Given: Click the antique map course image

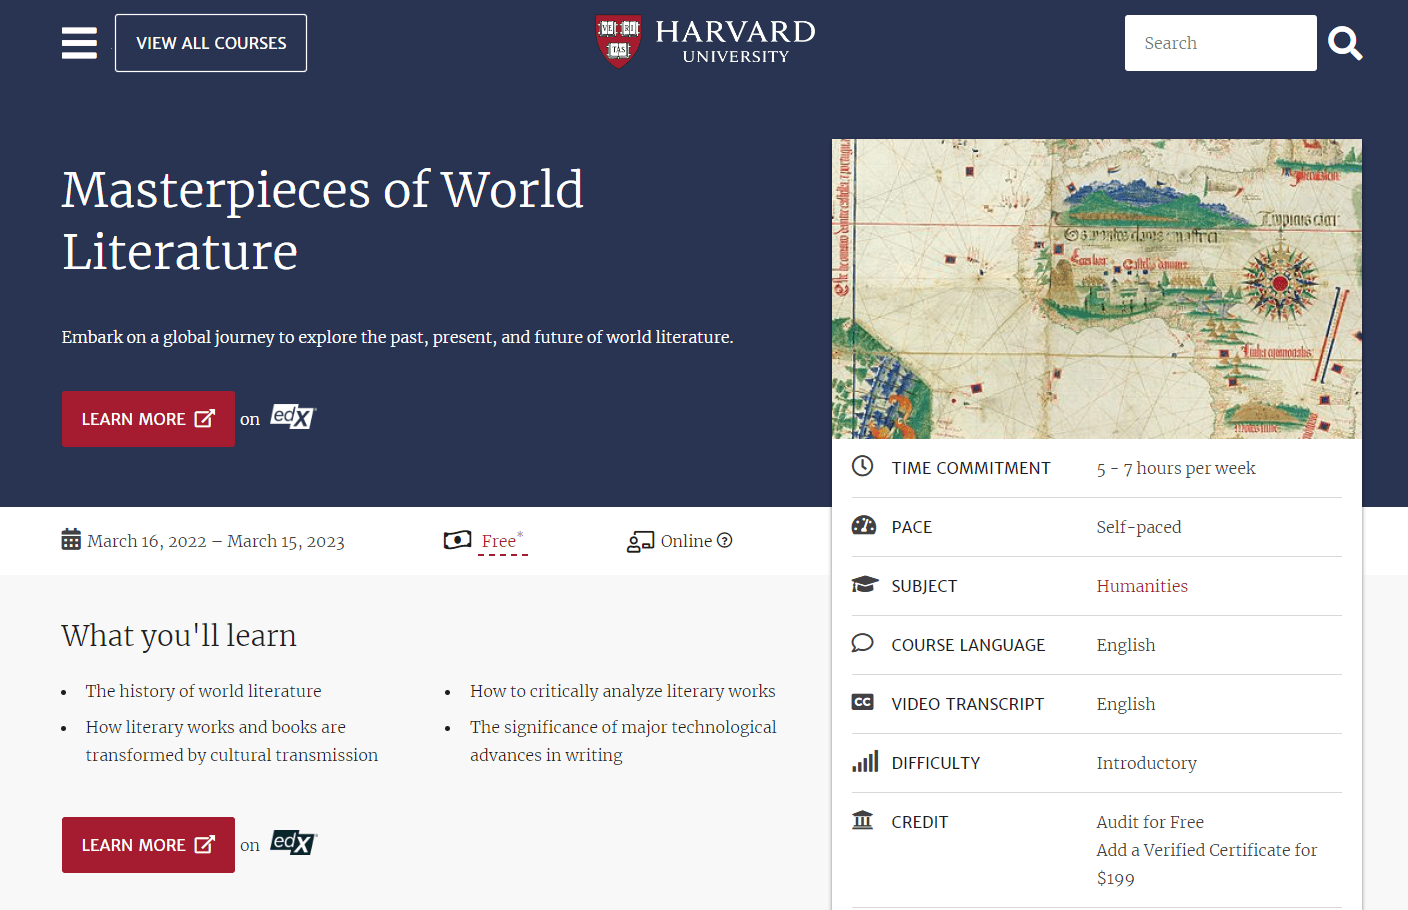Looking at the screenshot, I should 1097,288.
